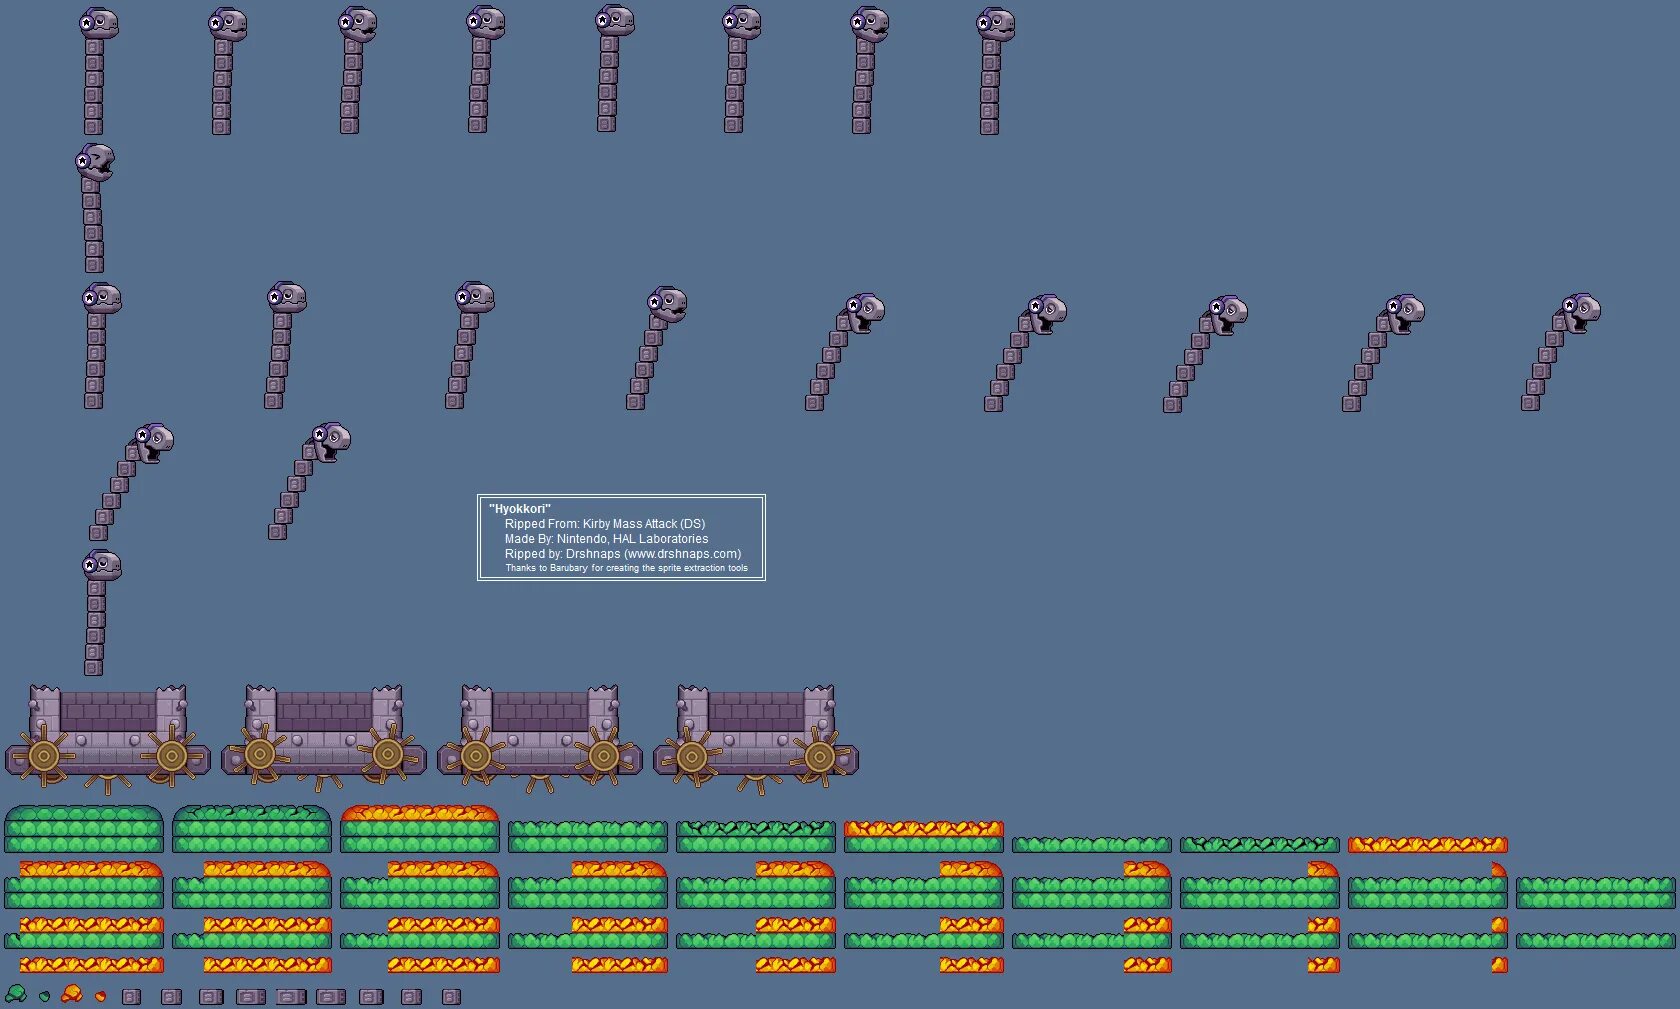The image size is (1680, 1009).
Task: Click the first open-mouthed leaning dinosaur in the fourth row
Action: point(132,482)
